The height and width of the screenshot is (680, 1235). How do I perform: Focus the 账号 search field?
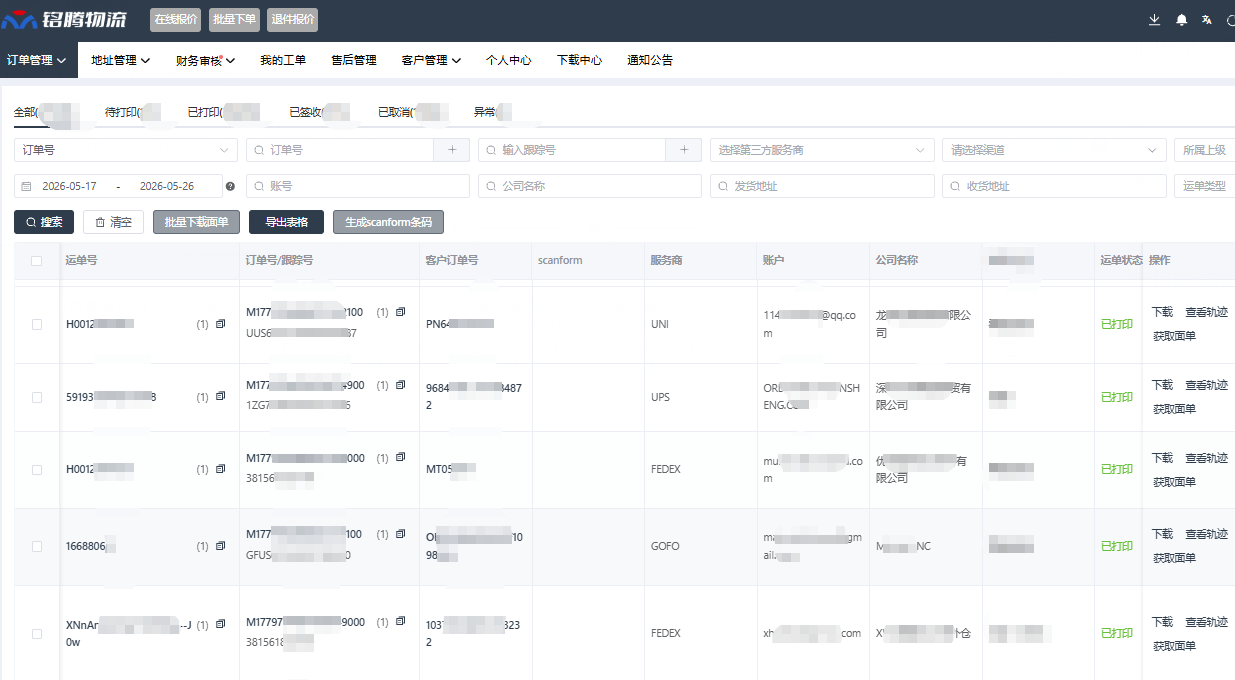coord(358,186)
